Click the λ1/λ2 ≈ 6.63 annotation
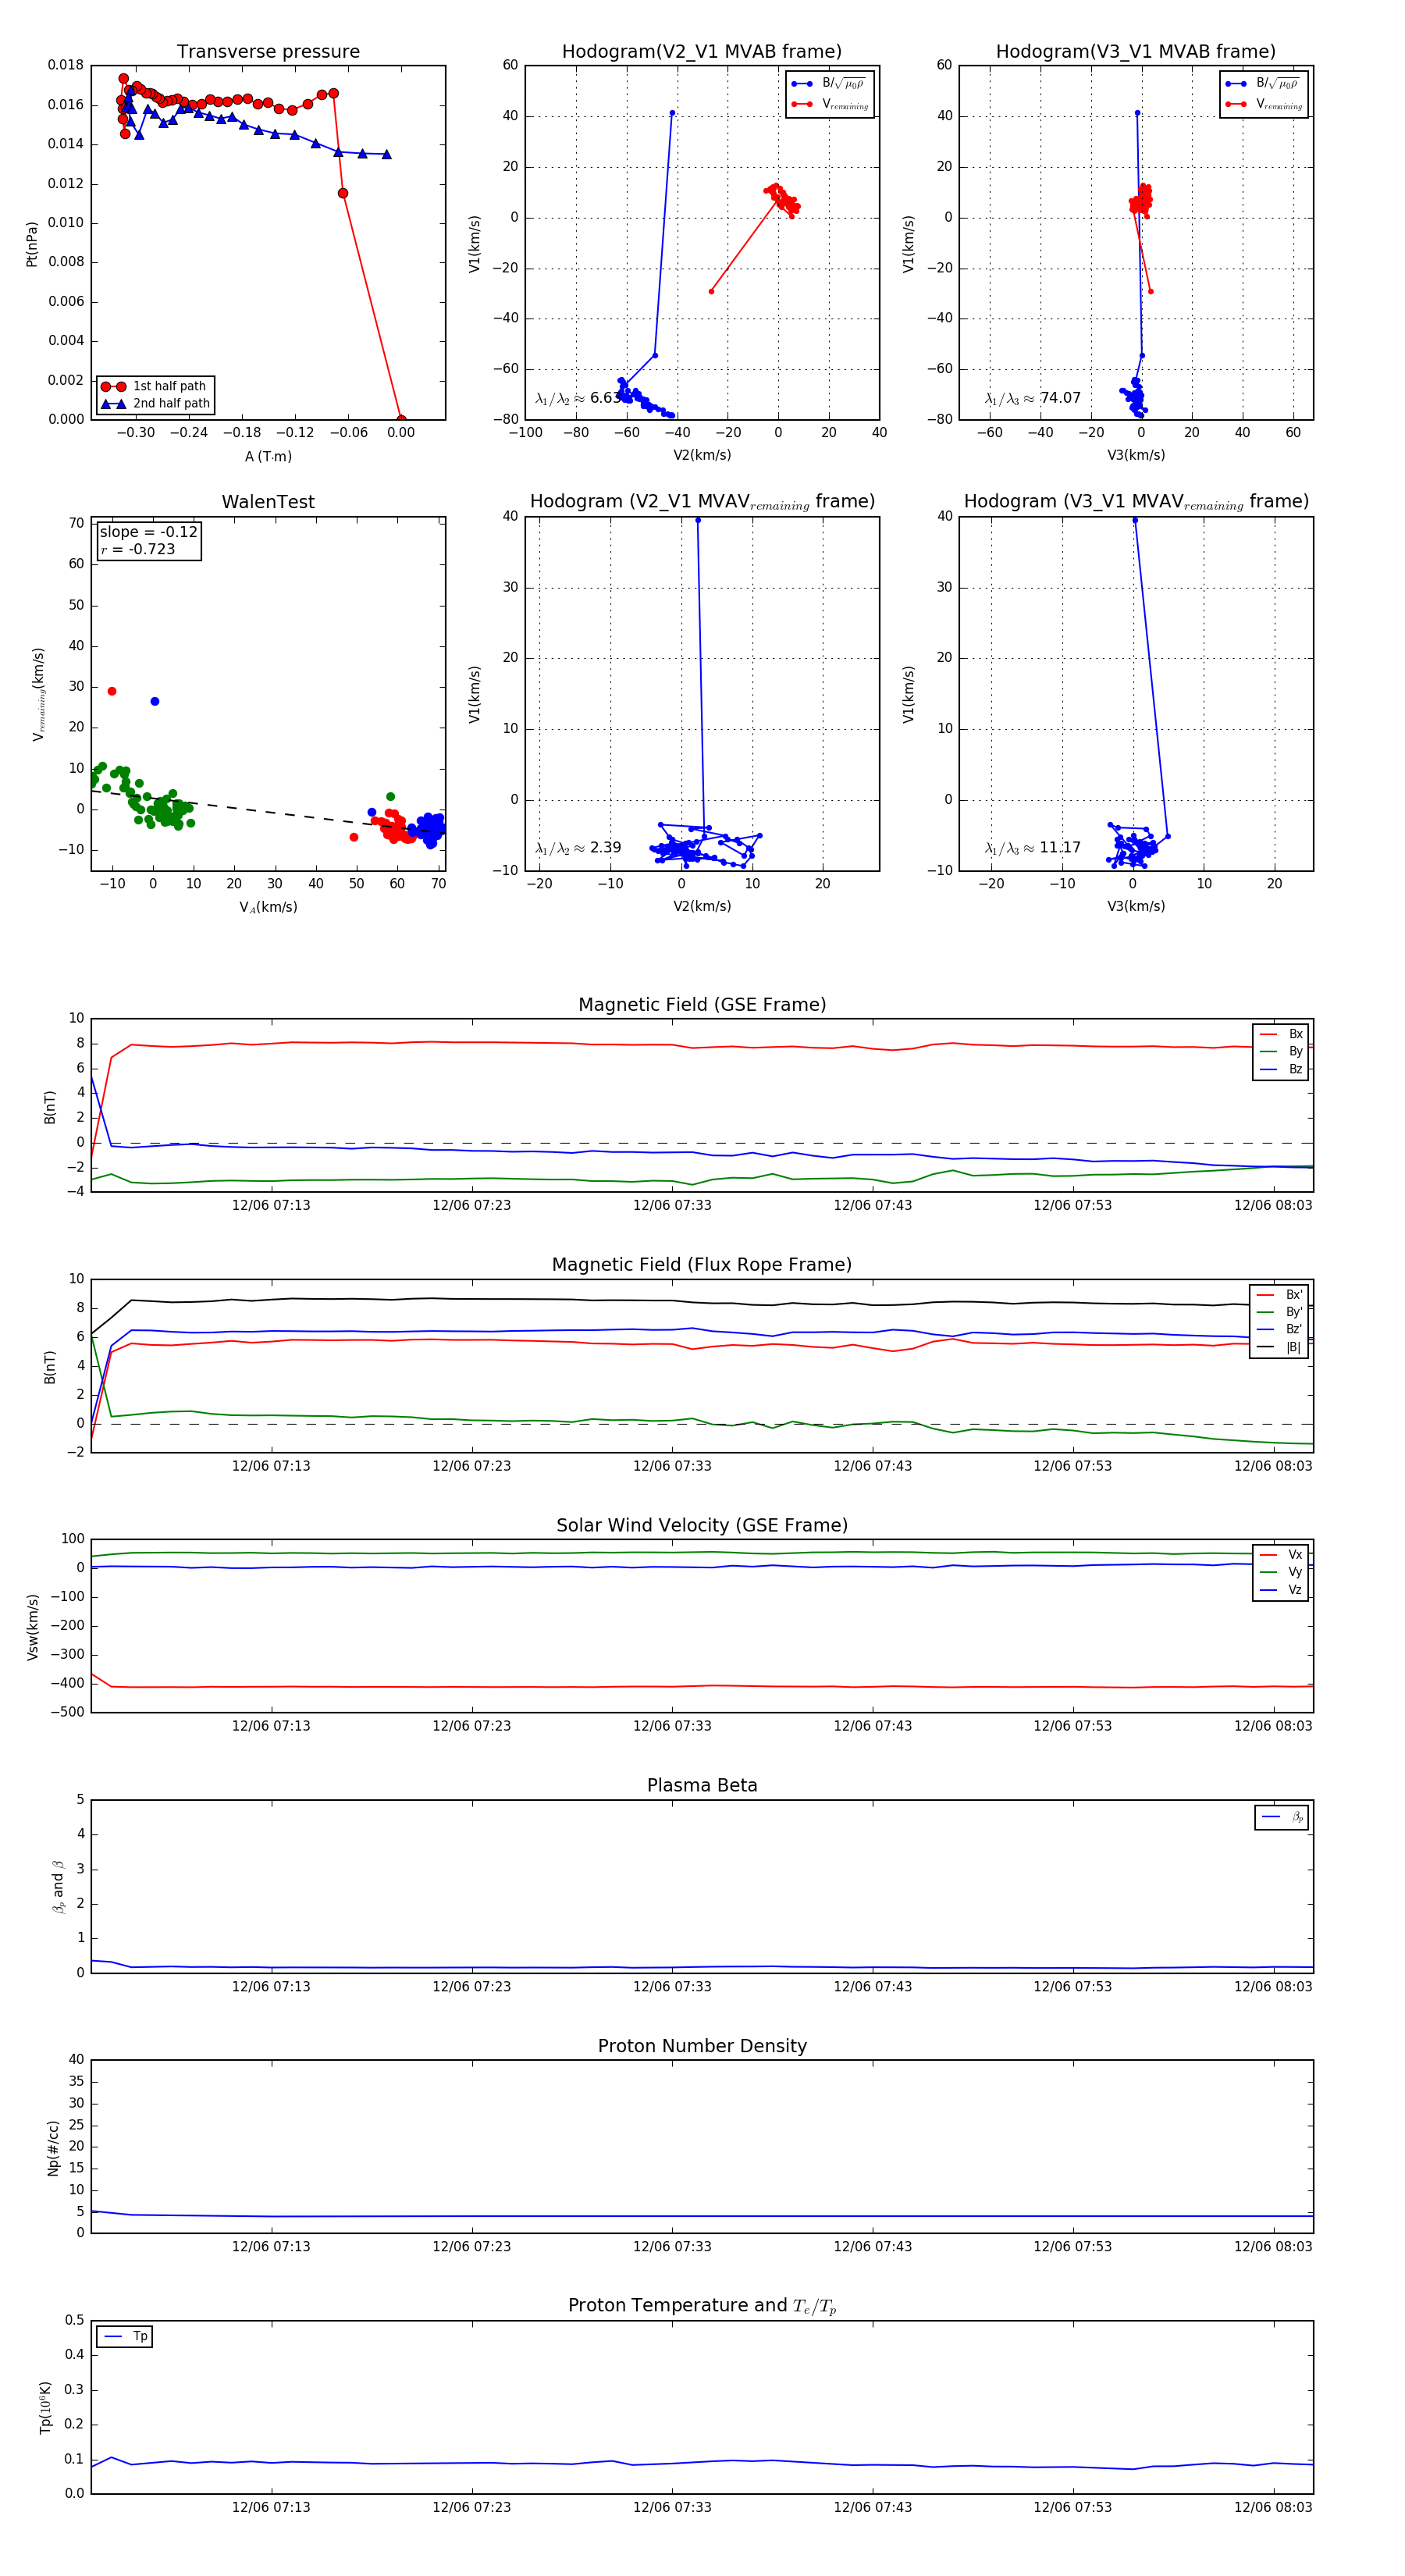This screenshot has height=2576, width=1405. [x=579, y=398]
